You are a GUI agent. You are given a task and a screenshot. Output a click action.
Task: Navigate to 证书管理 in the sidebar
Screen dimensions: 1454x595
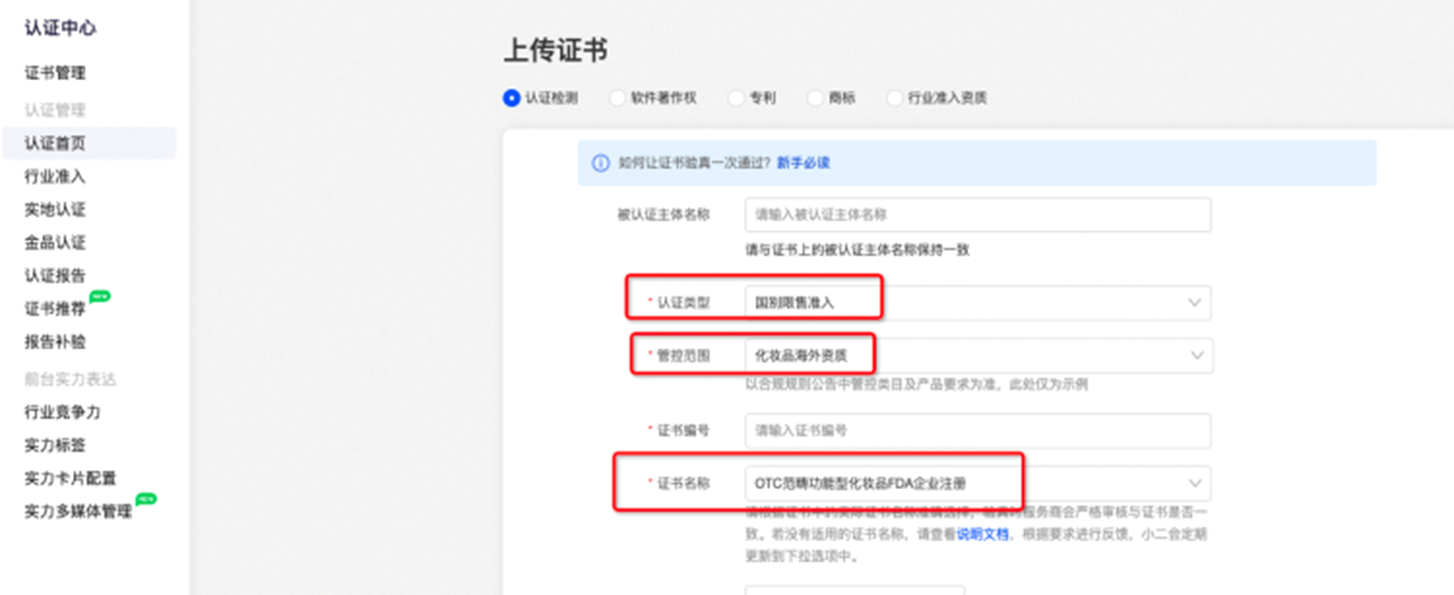pyautogui.click(x=54, y=72)
